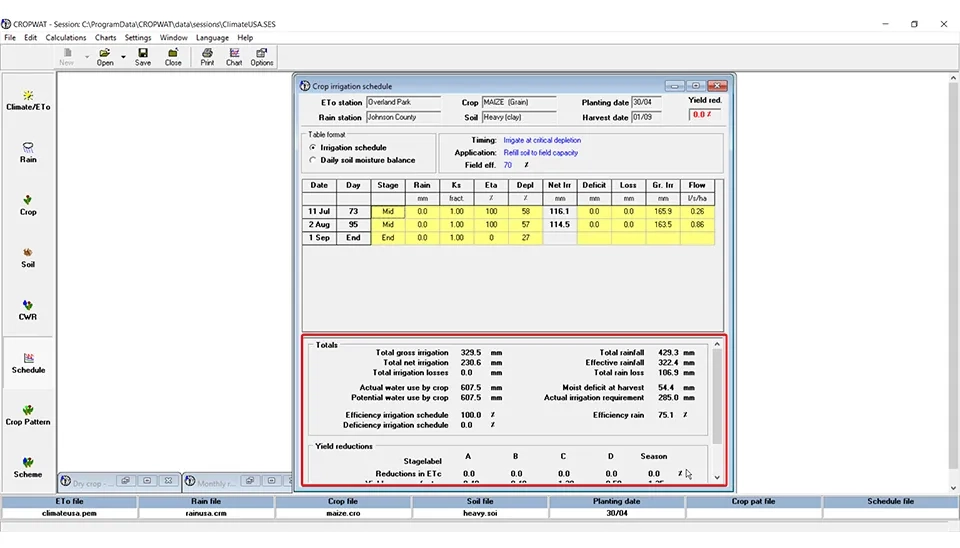Click the Print toolbar icon

(207, 56)
